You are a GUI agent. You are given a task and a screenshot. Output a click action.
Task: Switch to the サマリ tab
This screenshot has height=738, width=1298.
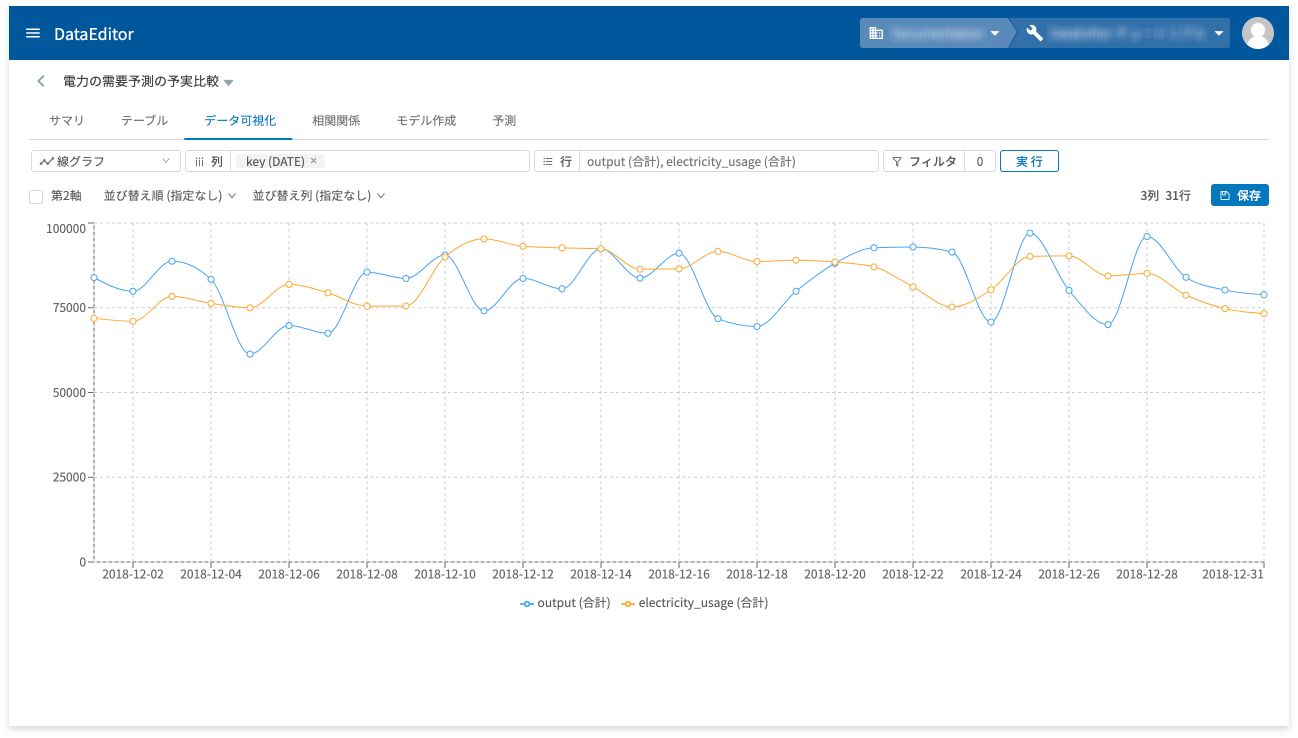click(x=67, y=120)
